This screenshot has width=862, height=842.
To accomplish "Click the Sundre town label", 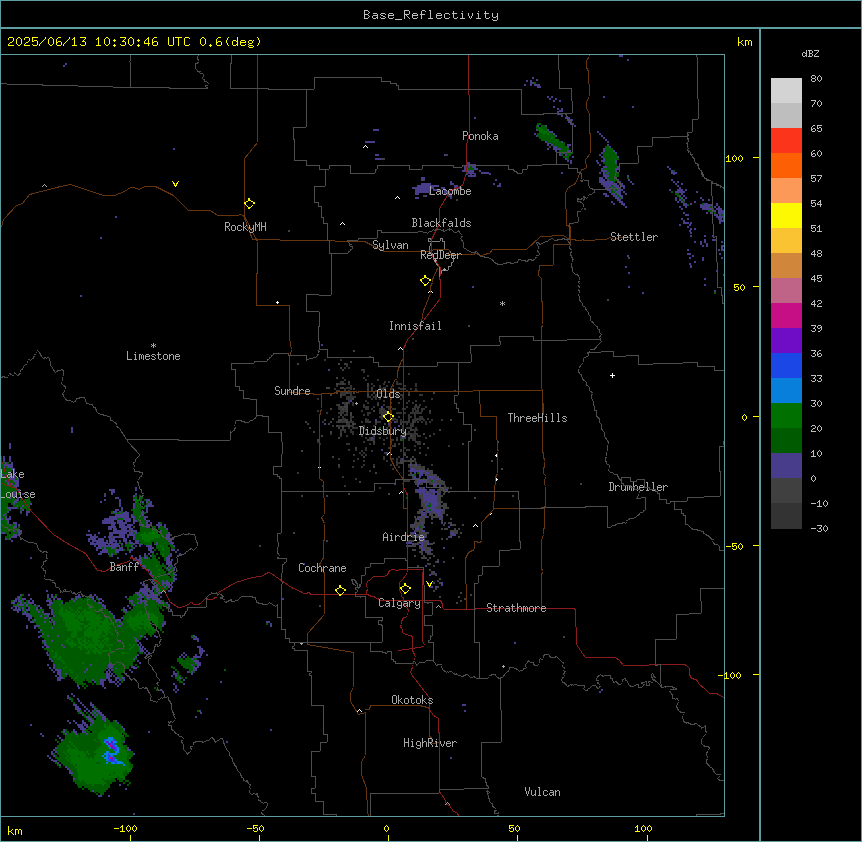I will [x=292, y=391].
